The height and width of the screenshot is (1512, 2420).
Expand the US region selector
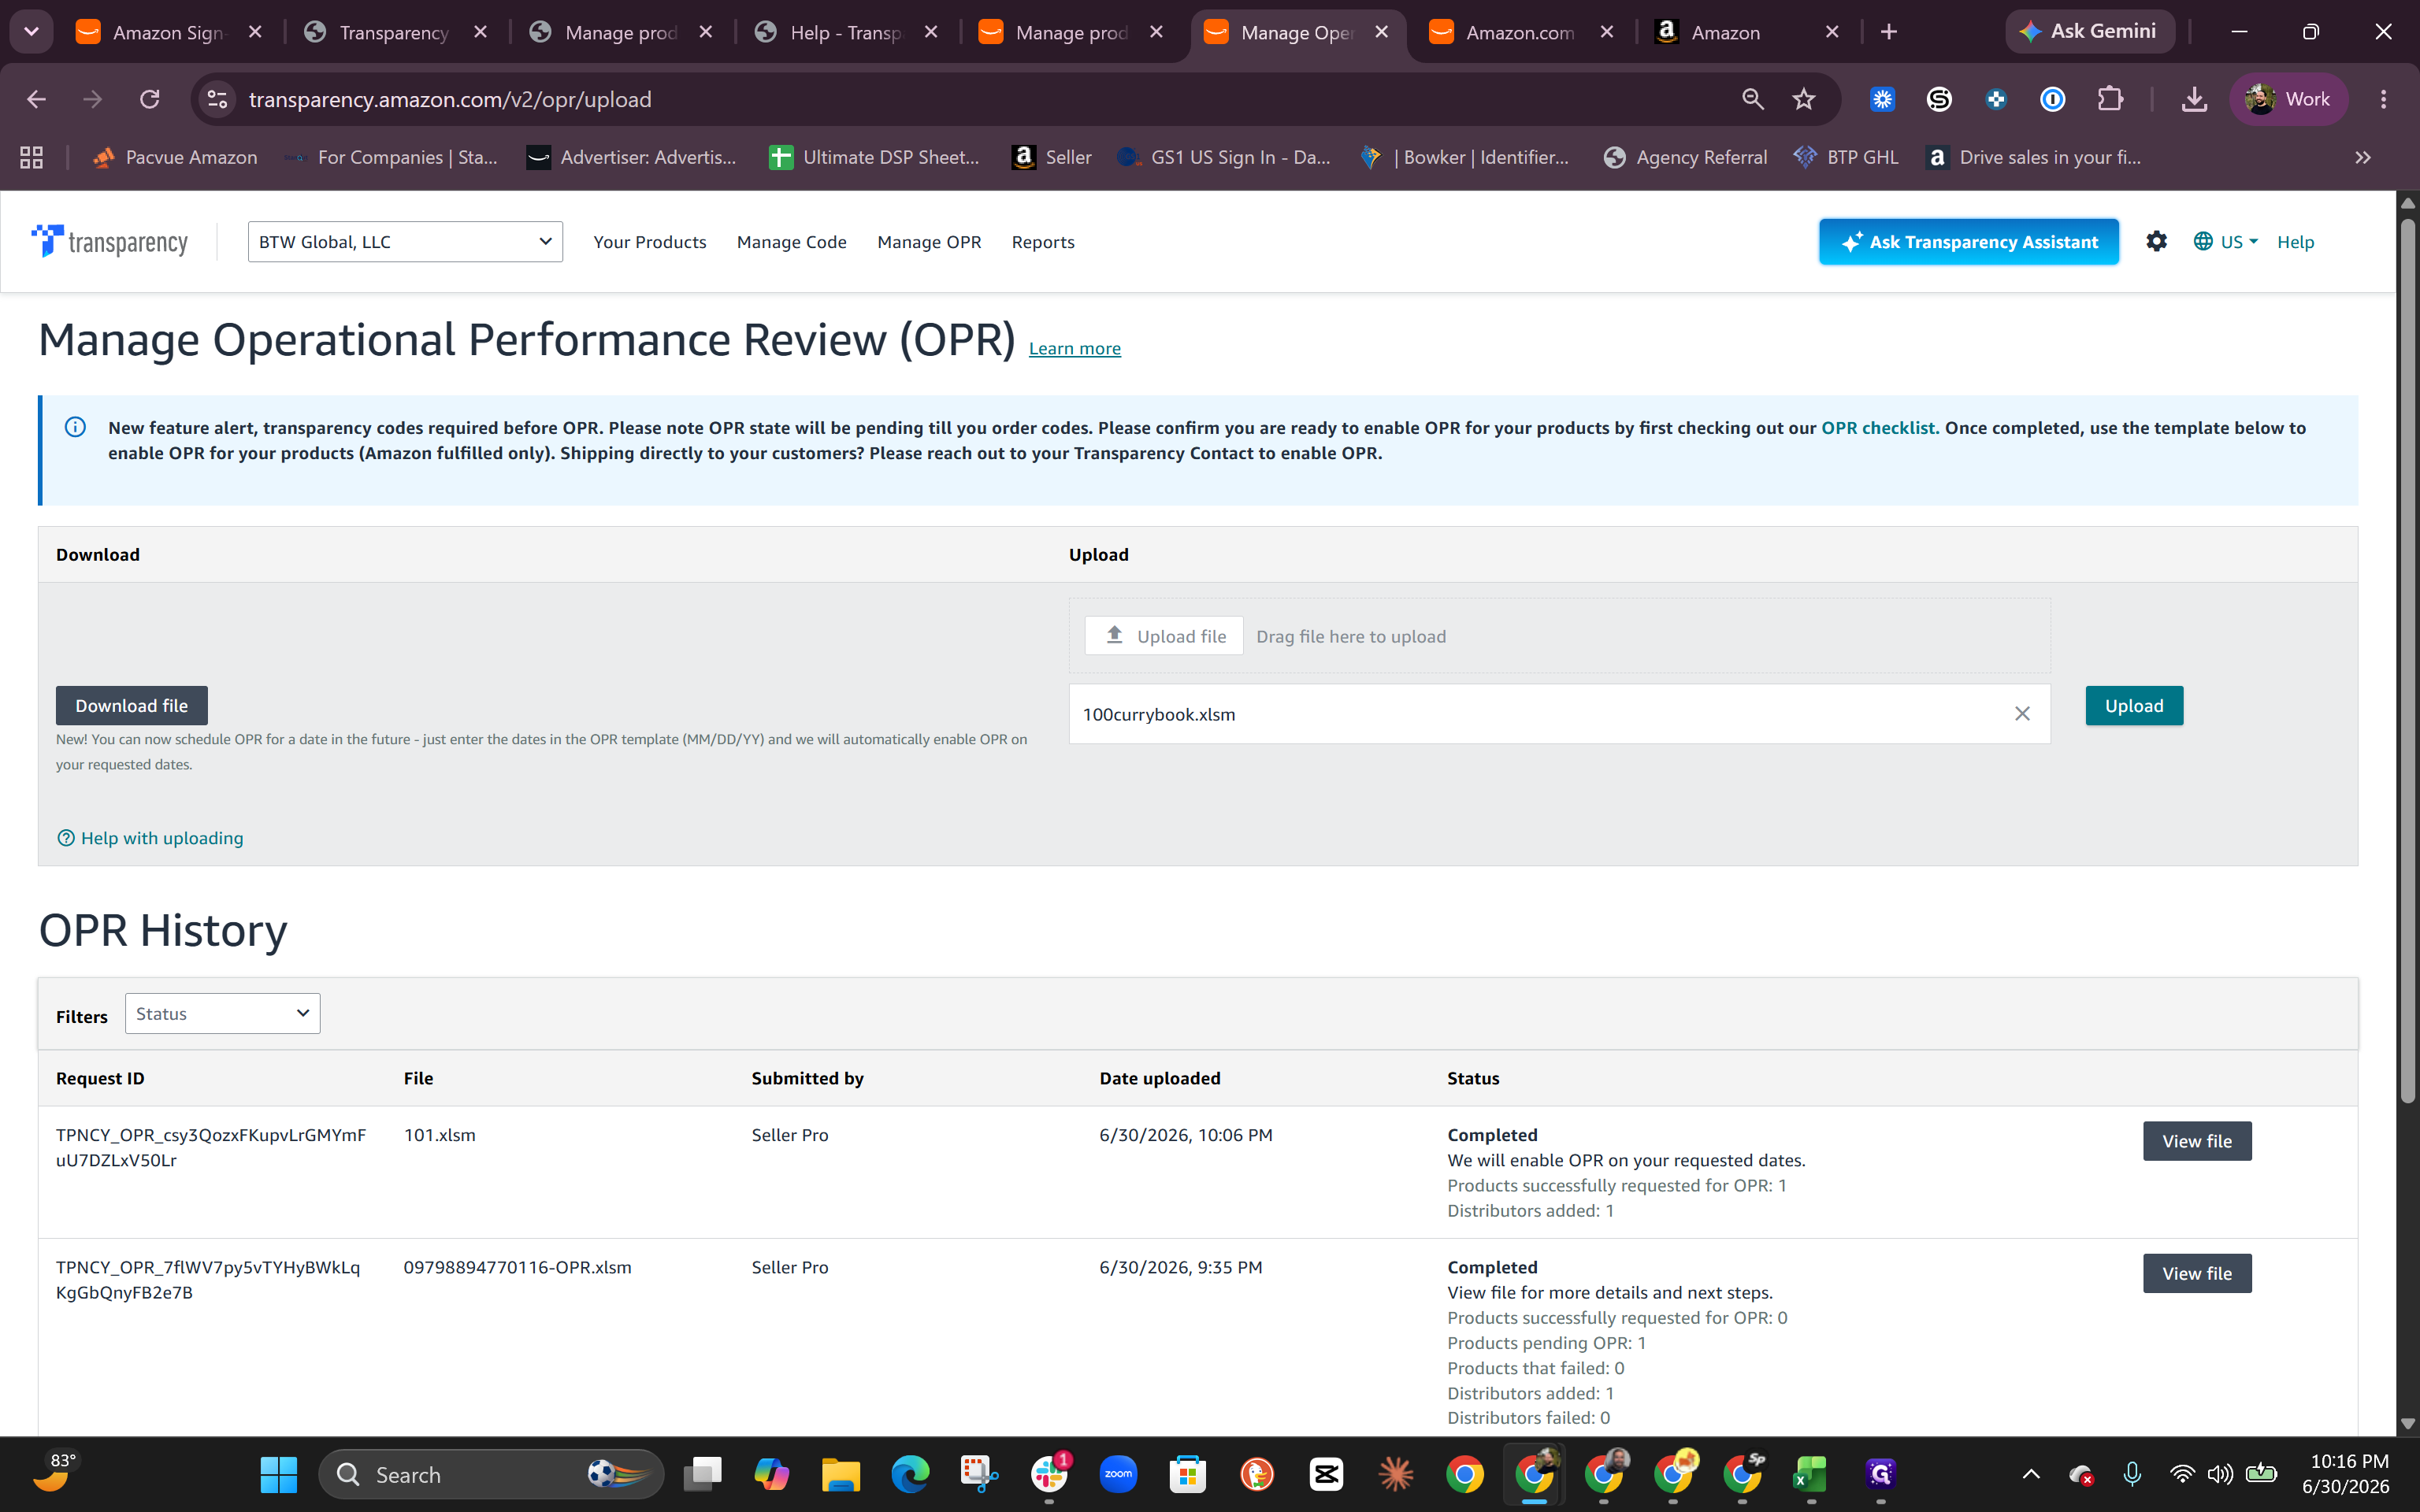[2226, 241]
